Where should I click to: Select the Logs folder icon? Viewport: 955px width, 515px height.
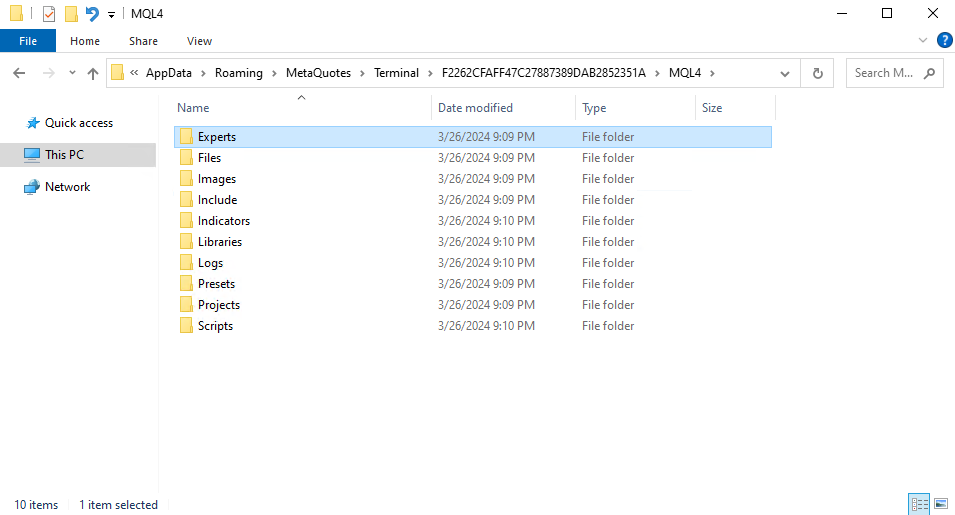(186, 263)
